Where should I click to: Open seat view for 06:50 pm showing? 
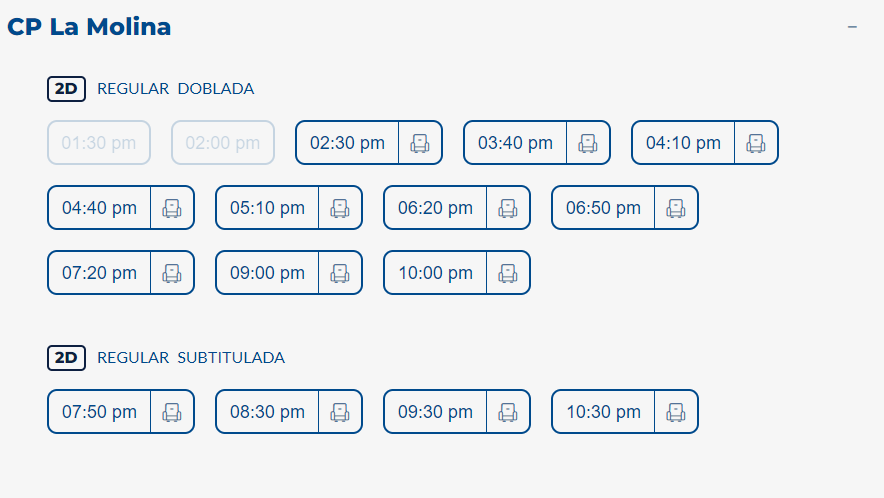coord(676,208)
